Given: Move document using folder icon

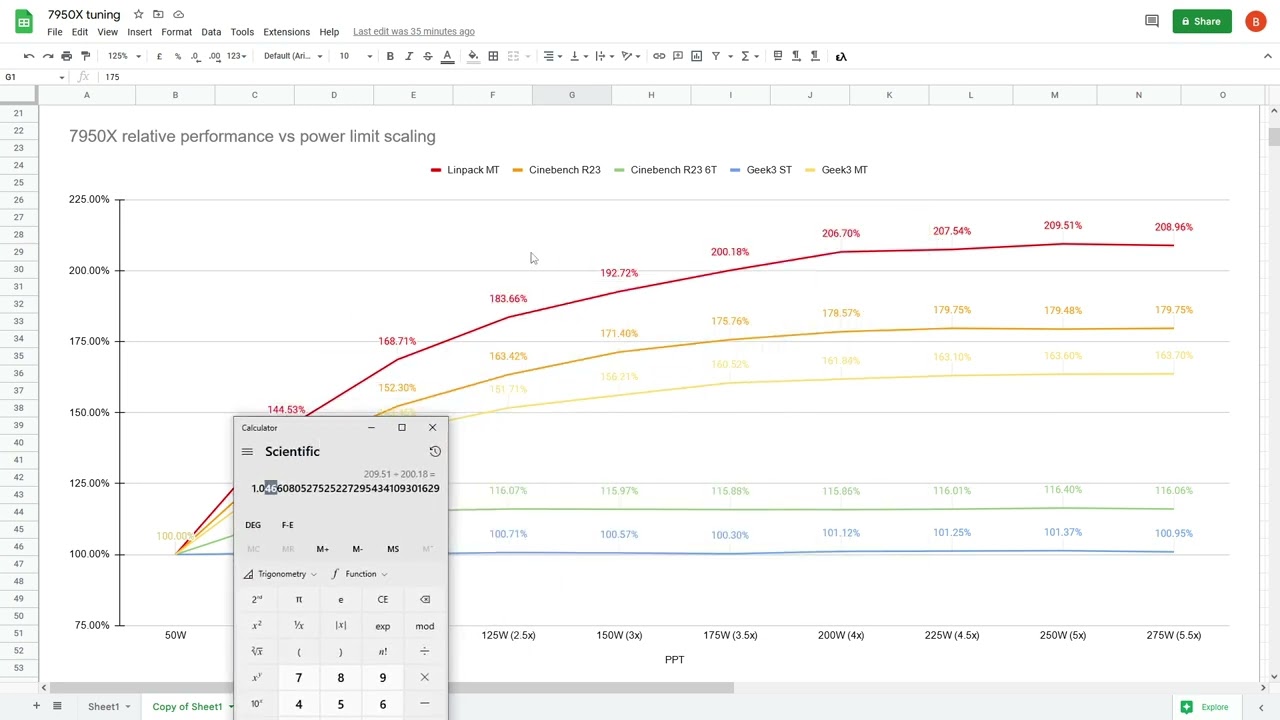Looking at the screenshot, I should pyautogui.click(x=158, y=14).
